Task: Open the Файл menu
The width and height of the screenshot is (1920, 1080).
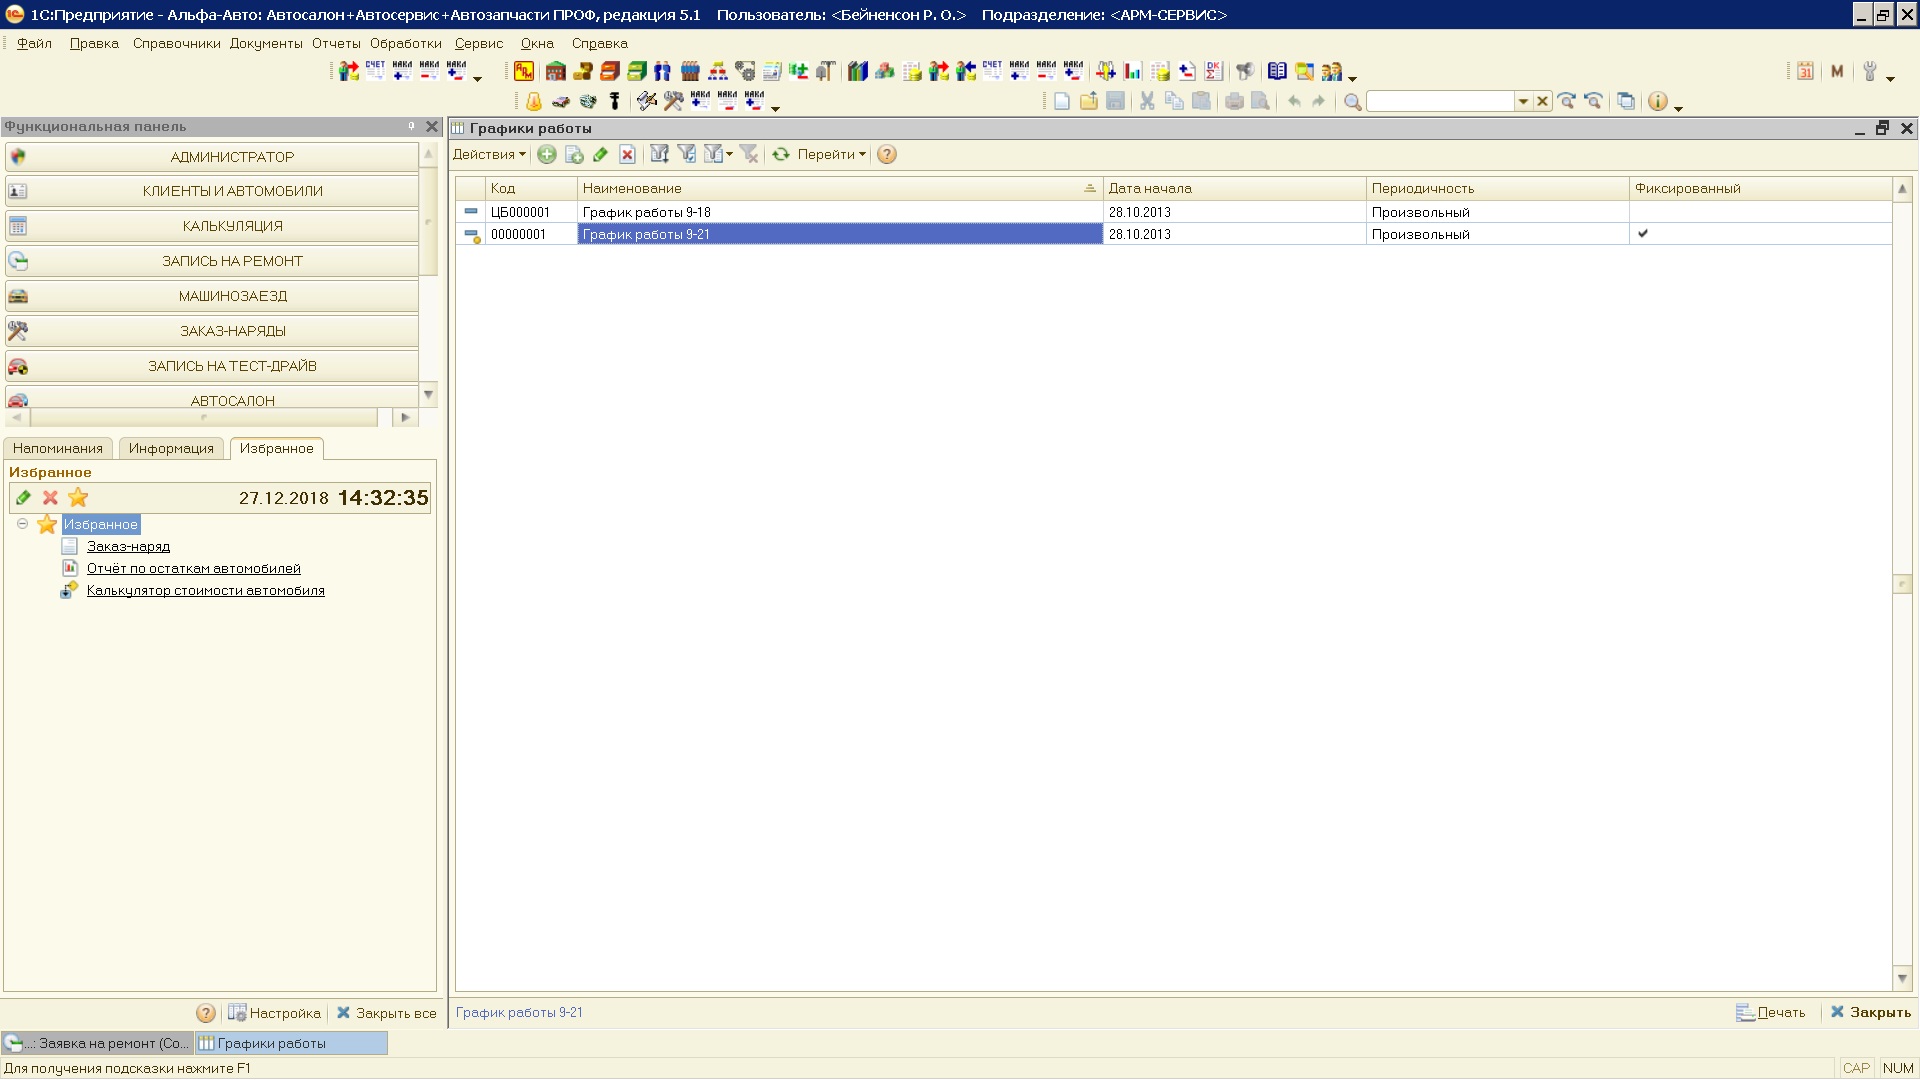Action: 34,43
